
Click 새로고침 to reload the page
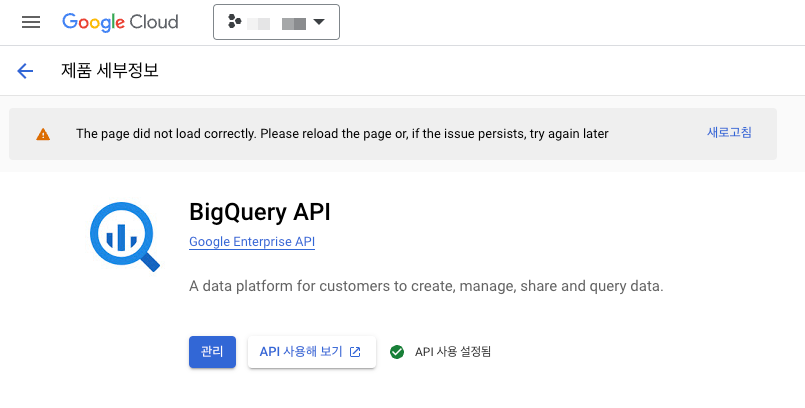point(729,132)
